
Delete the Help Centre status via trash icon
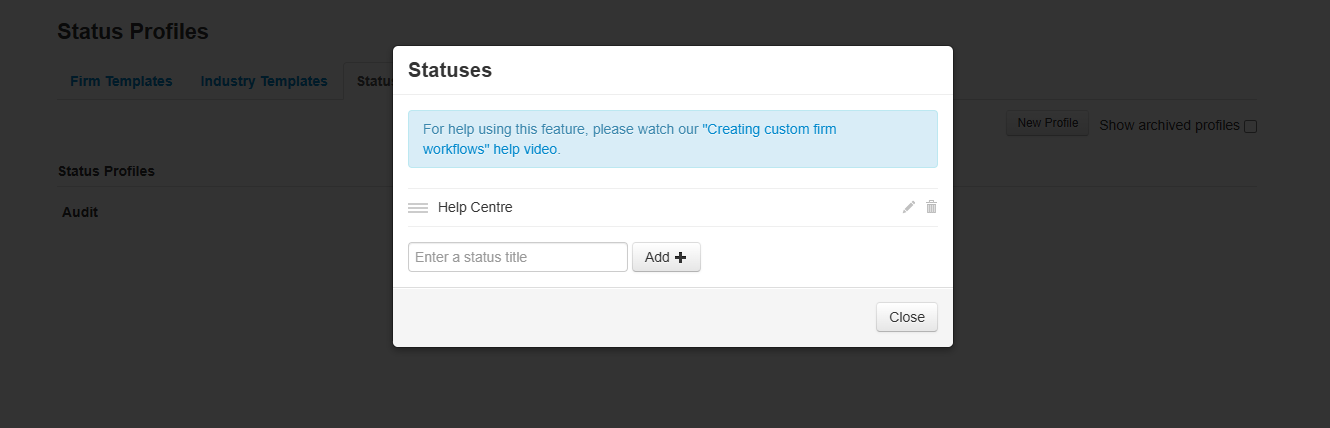[931, 207]
